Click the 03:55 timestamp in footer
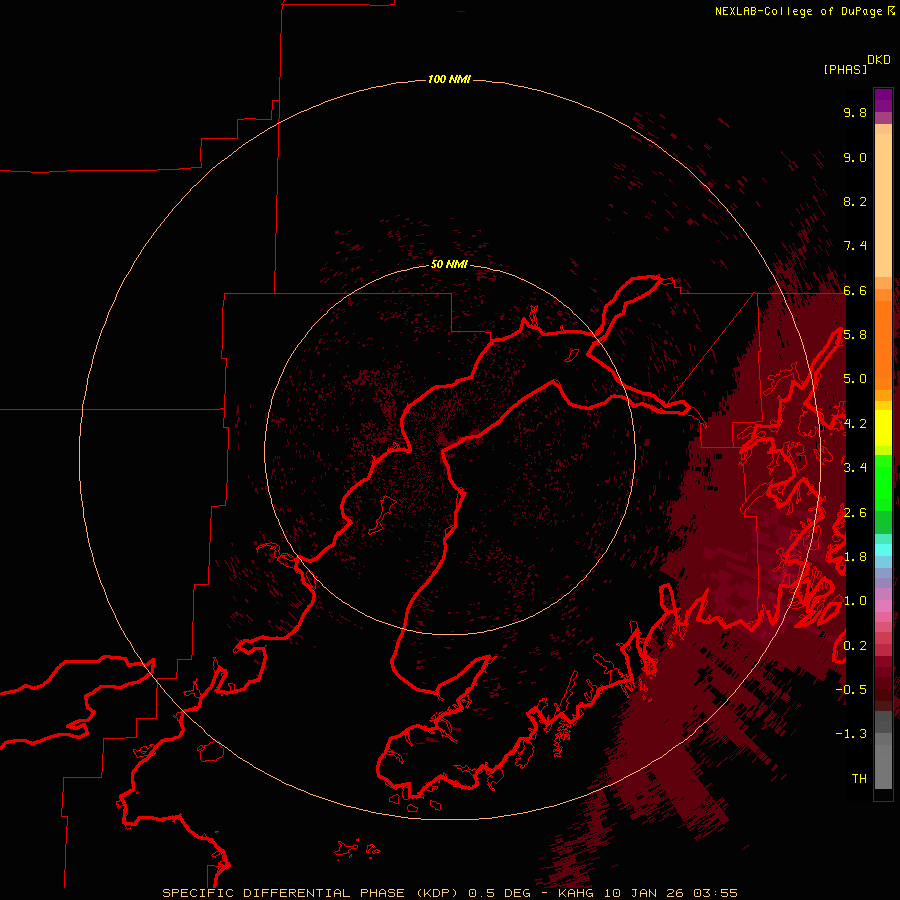 pyautogui.click(x=715, y=893)
